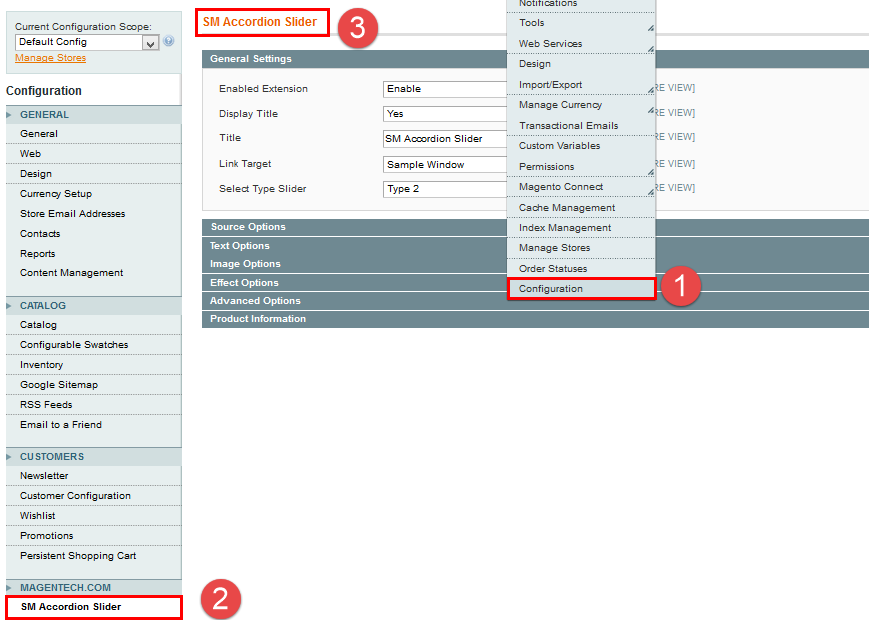Open Content Management settings
The image size is (869, 620).
coord(93,273)
